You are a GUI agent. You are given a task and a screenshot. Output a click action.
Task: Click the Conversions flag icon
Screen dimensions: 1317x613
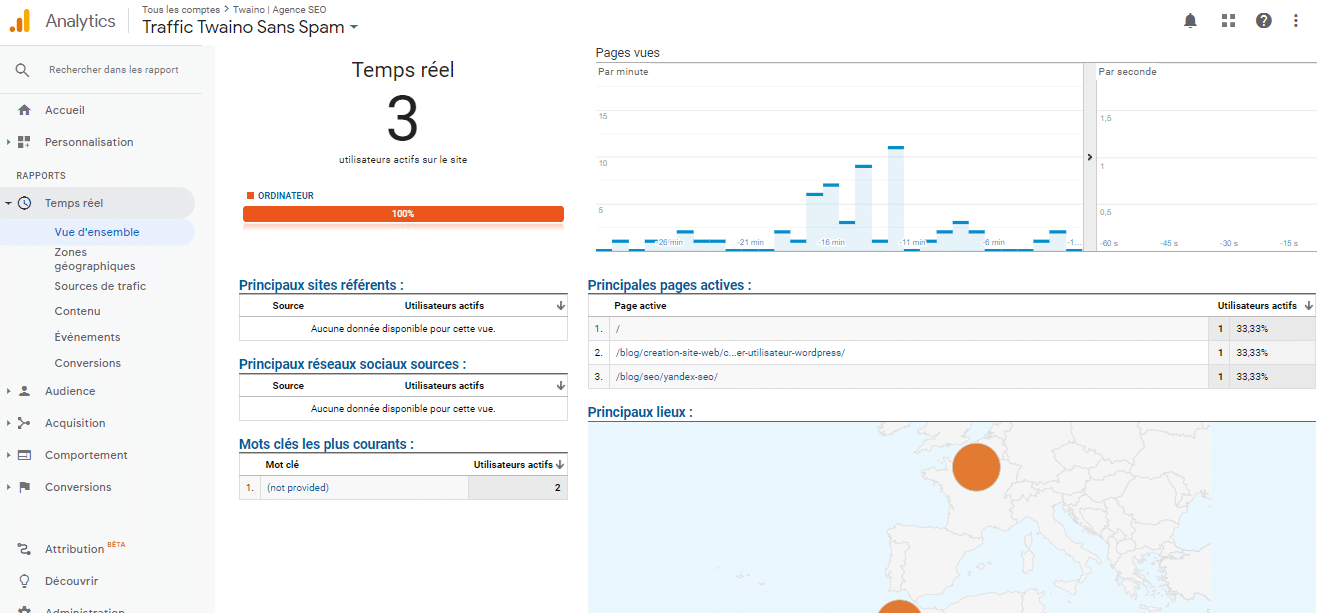[24, 487]
